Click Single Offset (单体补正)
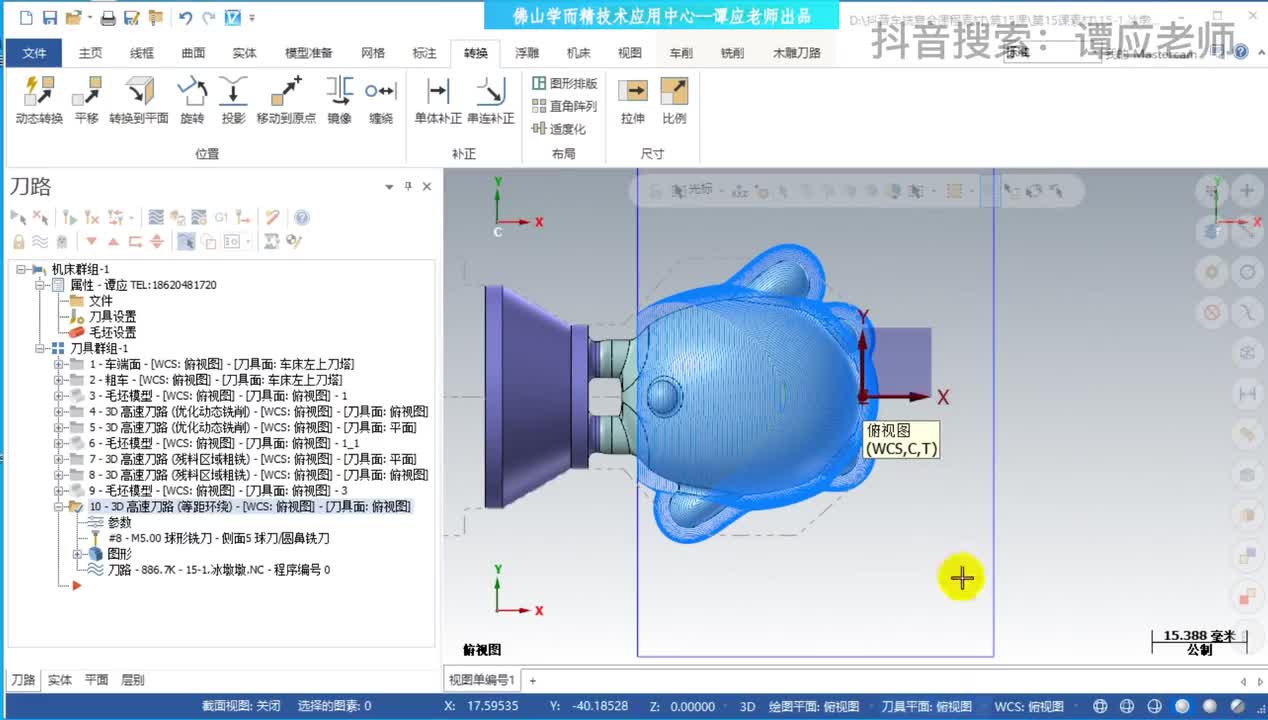 click(x=438, y=100)
